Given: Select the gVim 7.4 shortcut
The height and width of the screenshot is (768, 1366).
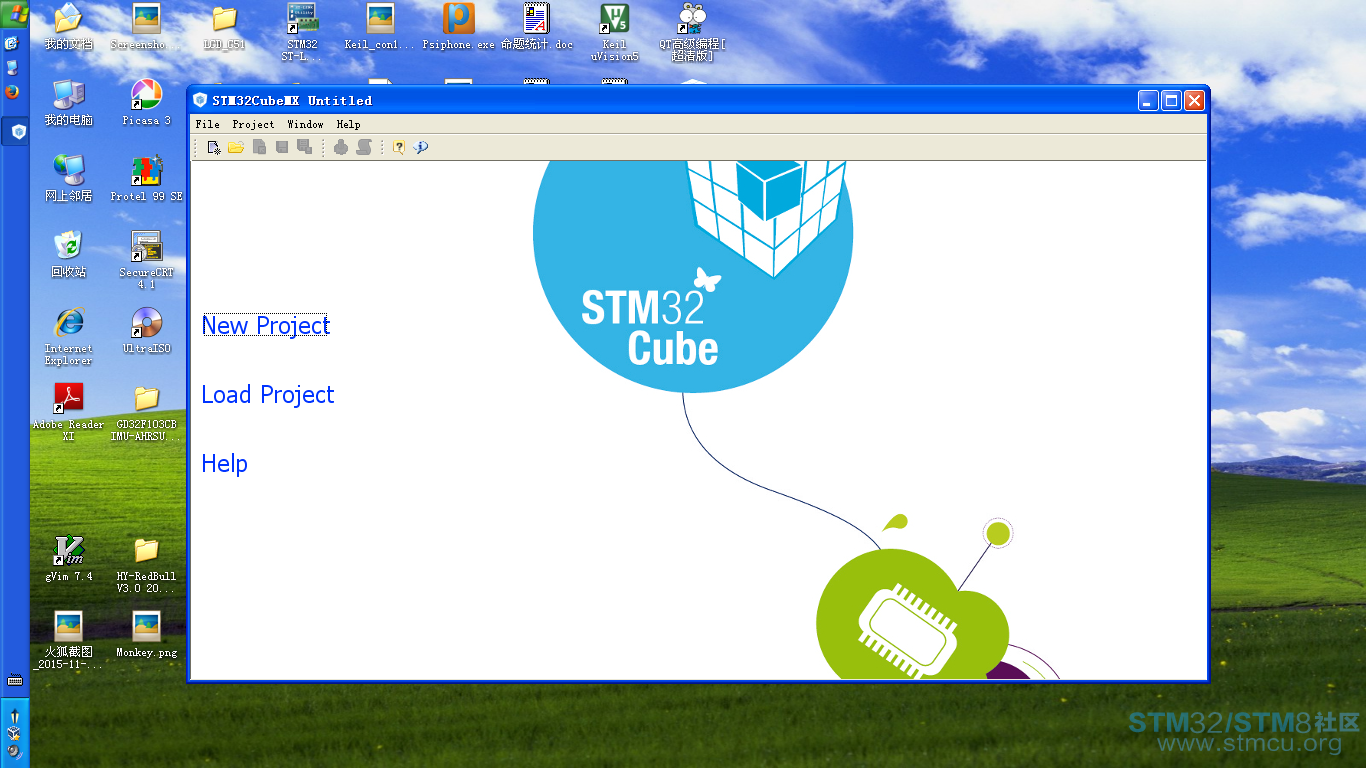Looking at the screenshot, I should click(68, 559).
